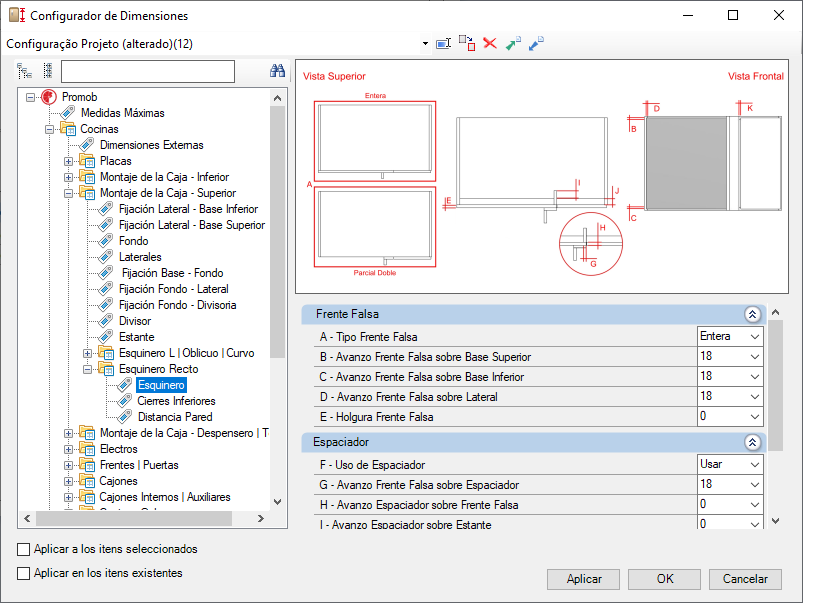Collapse the Espaciador section
The height and width of the screenshot is (612, 813).
click(752, 442)
